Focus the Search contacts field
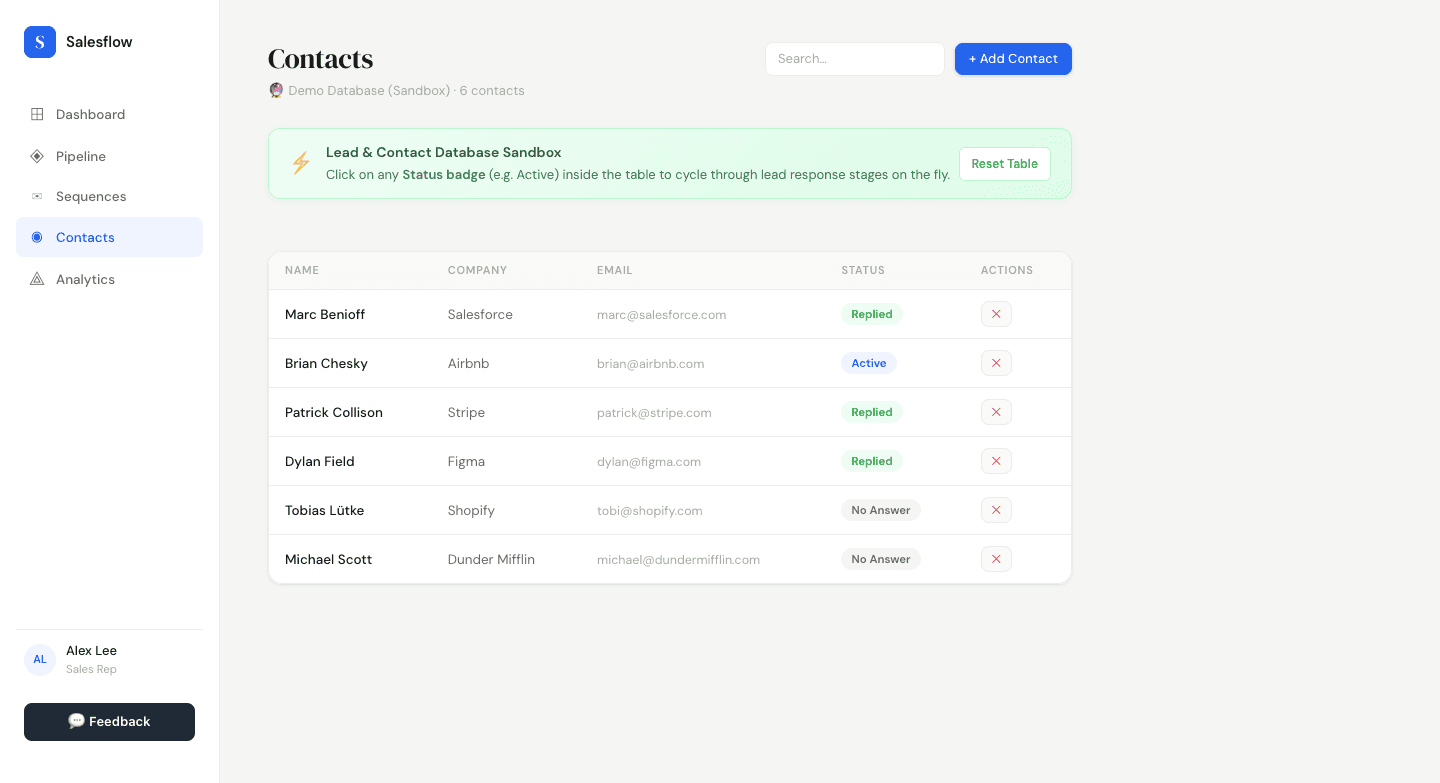 855,59
